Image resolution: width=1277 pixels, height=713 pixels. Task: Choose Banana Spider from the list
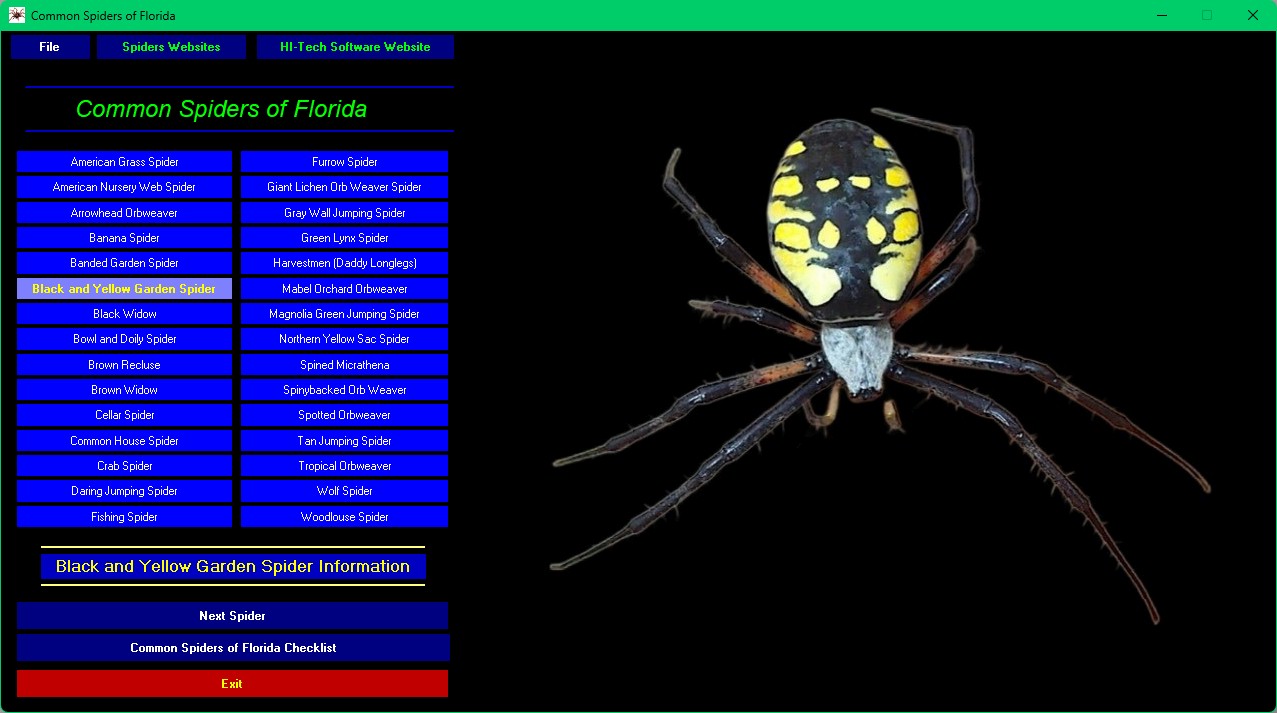coord(124,238)
